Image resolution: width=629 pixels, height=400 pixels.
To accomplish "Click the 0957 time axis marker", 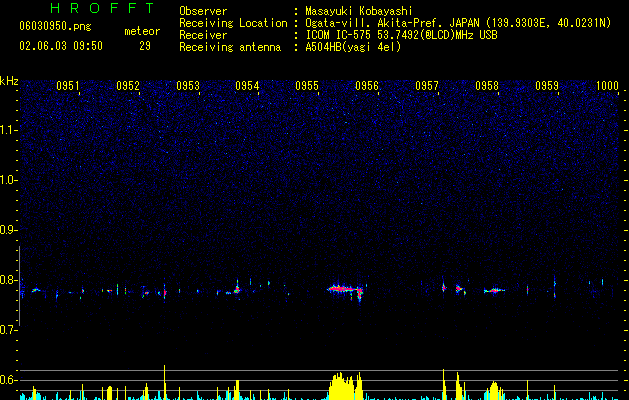I will 427,85.
